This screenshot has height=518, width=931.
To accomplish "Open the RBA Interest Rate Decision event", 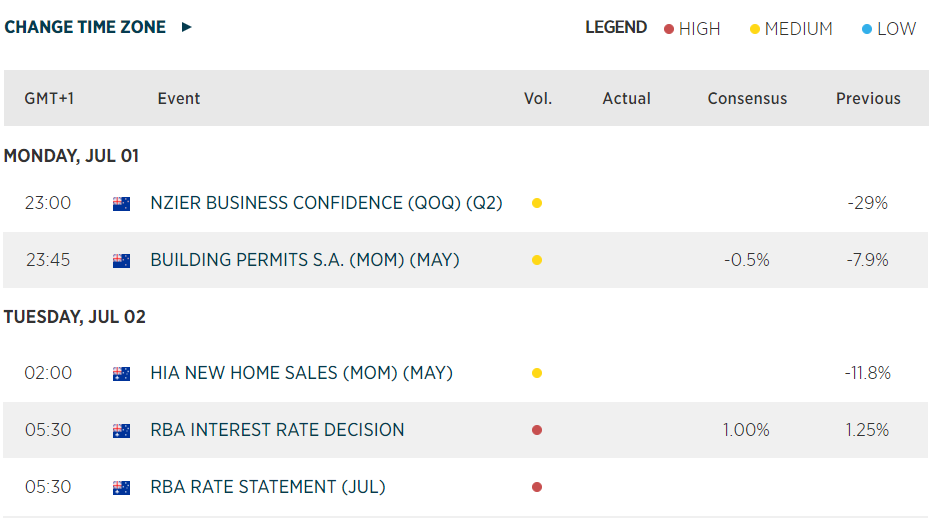I will click(x=277, y=430).
